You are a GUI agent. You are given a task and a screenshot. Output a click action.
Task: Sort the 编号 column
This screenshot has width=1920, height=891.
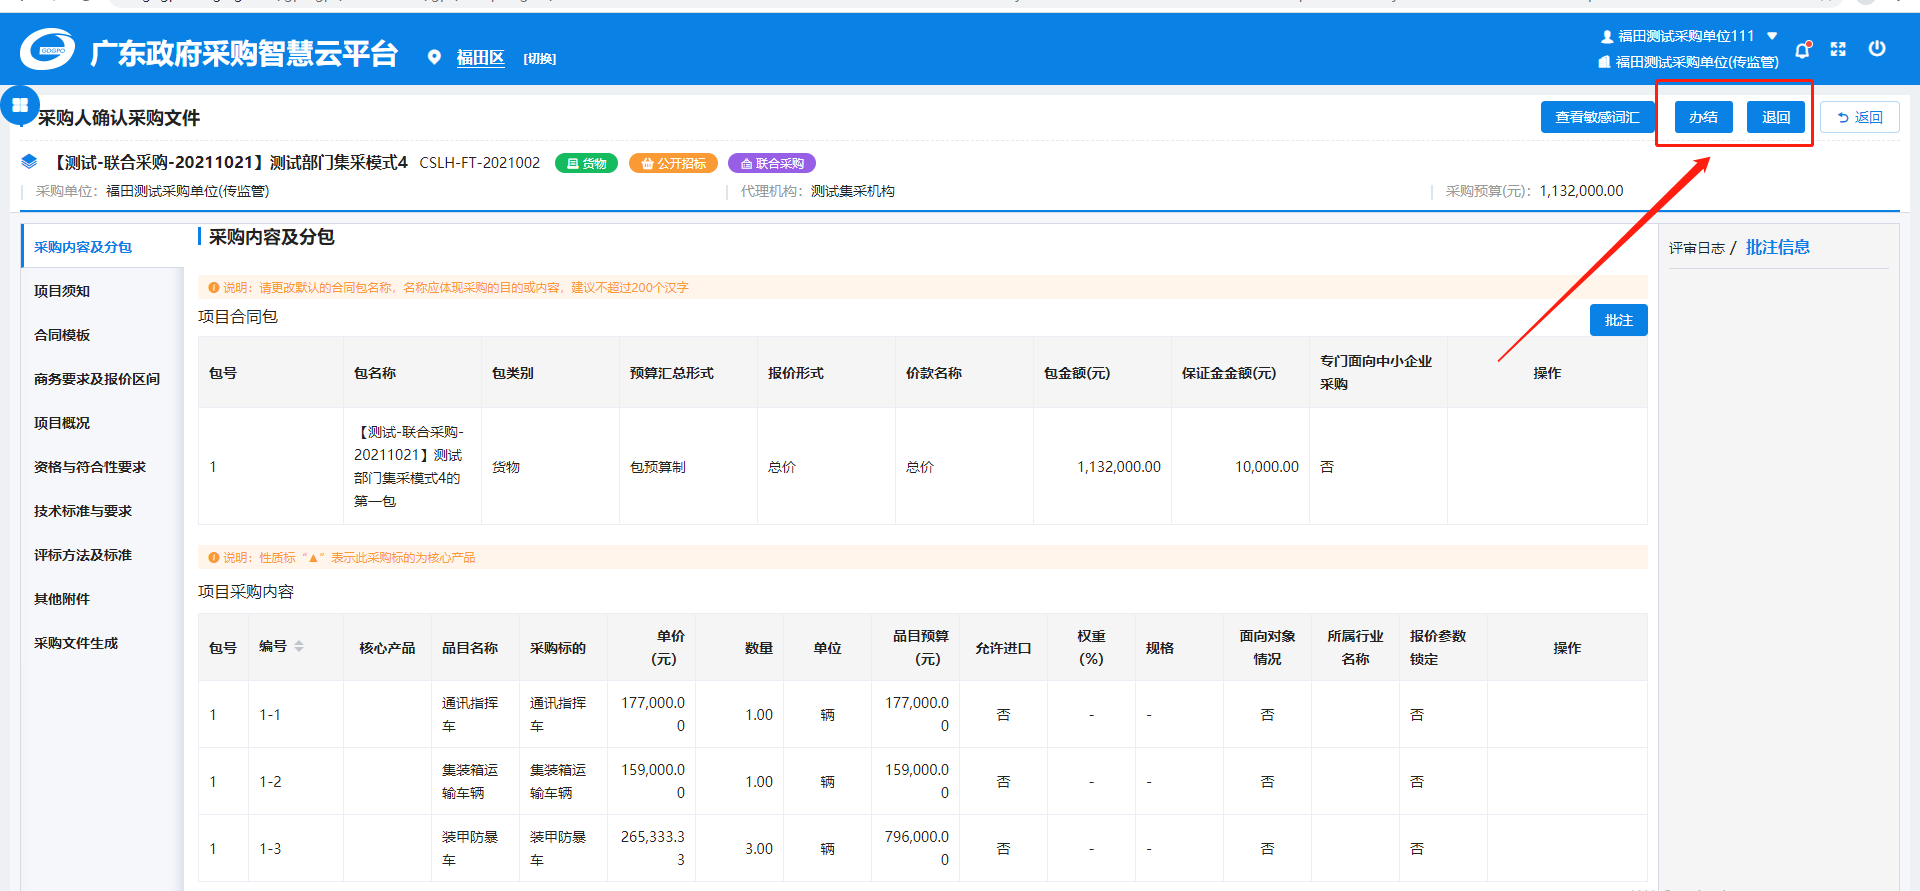click(298, 647)
